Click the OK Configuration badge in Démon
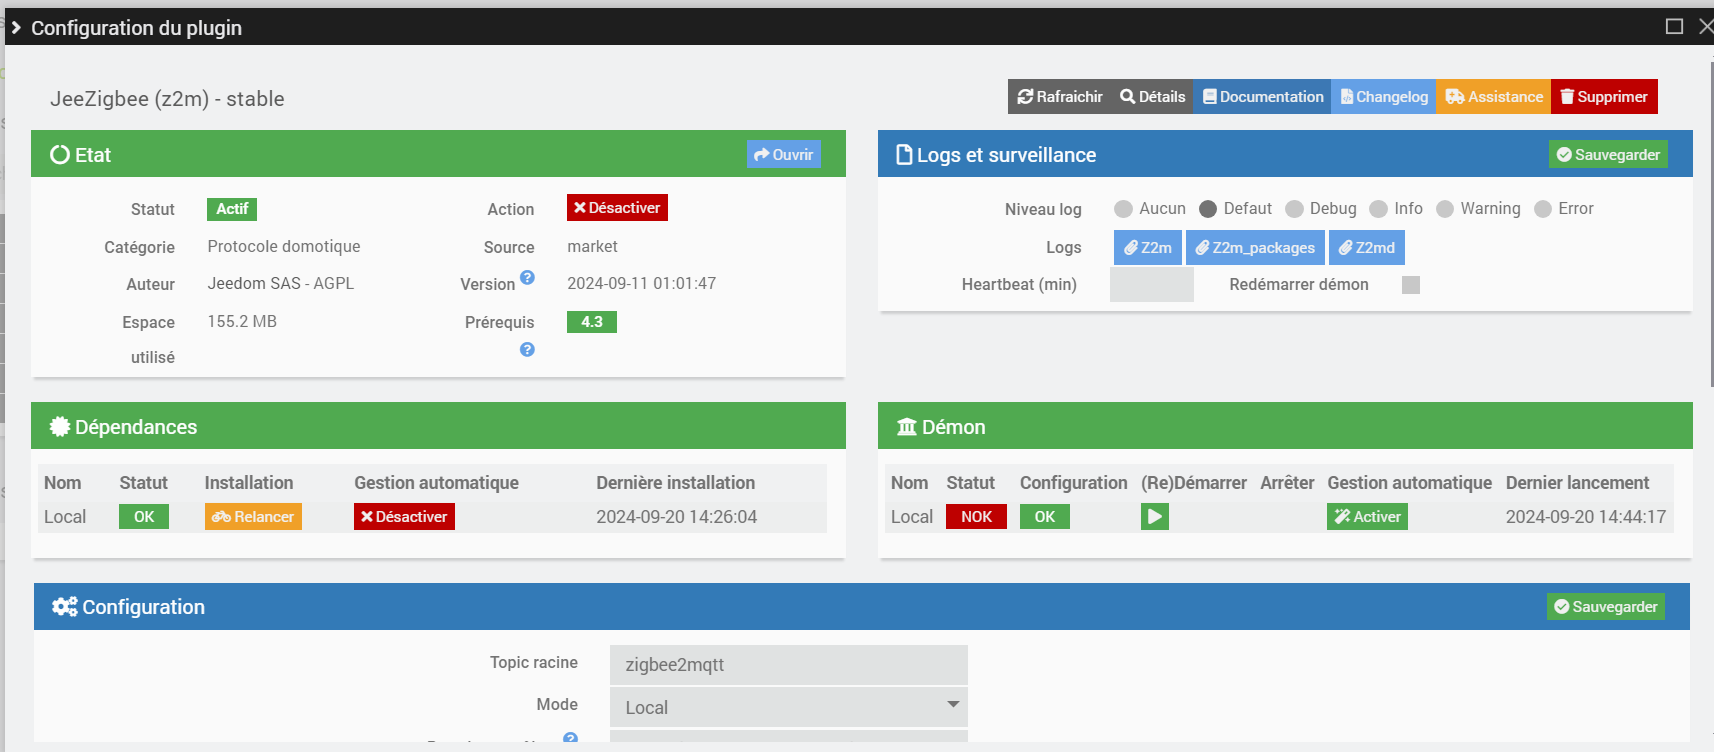1714x752 pixels. pyautogui.click(x=1045, y=517)
